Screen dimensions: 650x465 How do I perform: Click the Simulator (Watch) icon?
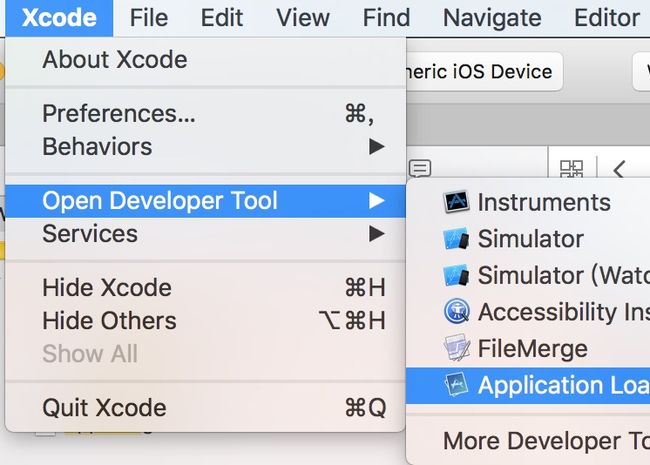pos(456,275)
